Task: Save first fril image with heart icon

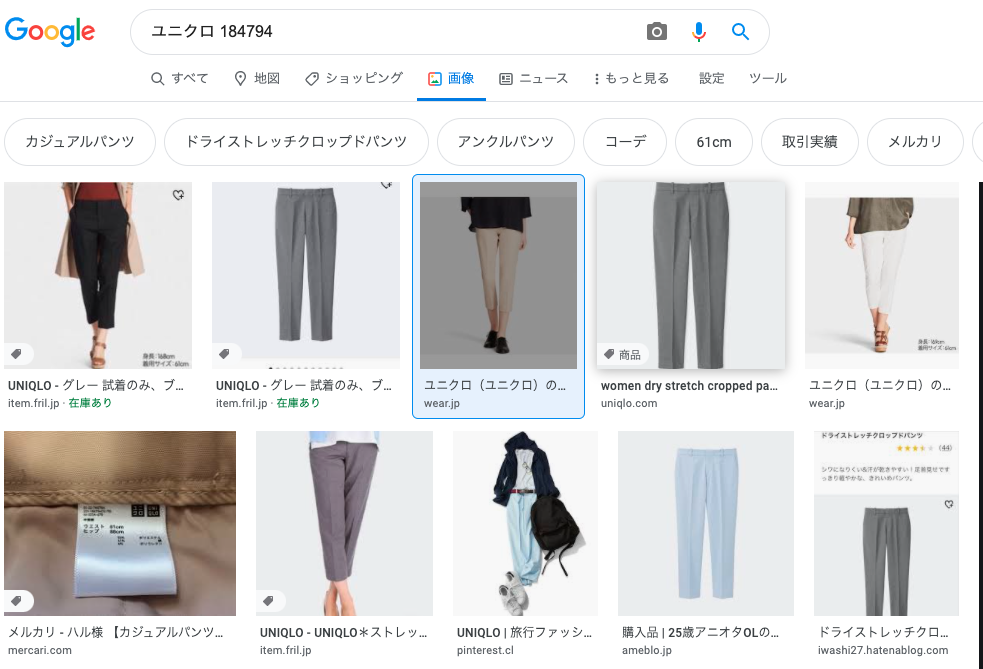Action: pyautogui.click(x=179, y=195)
